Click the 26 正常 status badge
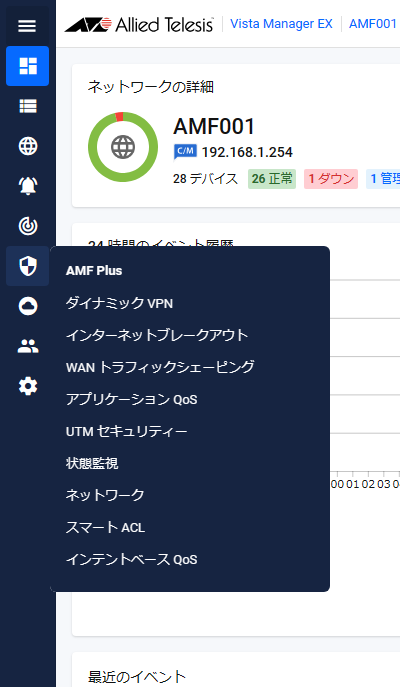Viewport: 400px width, 687px height. pos(272,179)
